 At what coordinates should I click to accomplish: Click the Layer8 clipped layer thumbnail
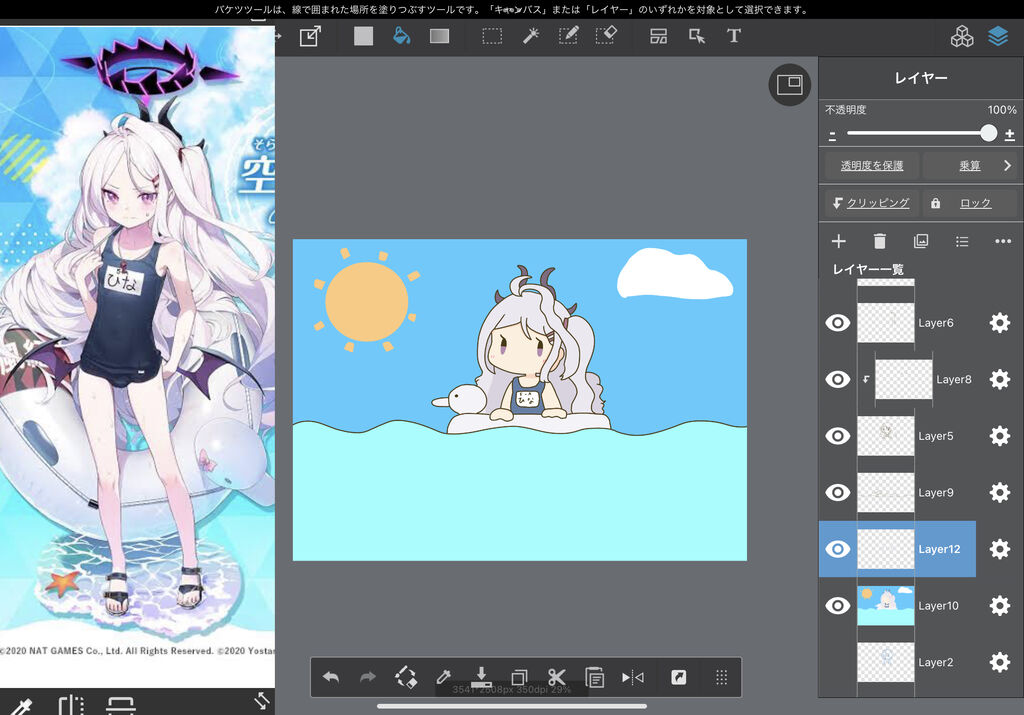[903, 379]
